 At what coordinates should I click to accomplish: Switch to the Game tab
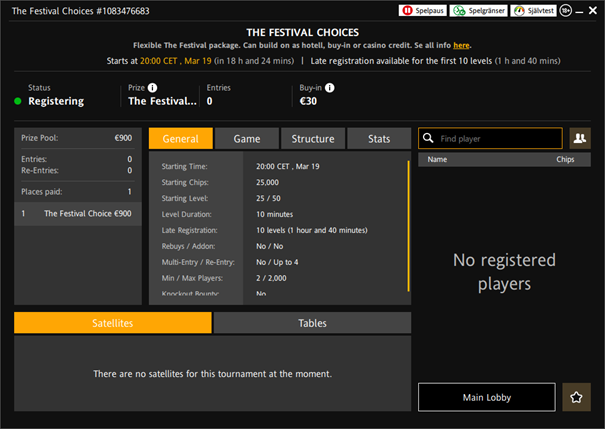click(x=247, y=139)
